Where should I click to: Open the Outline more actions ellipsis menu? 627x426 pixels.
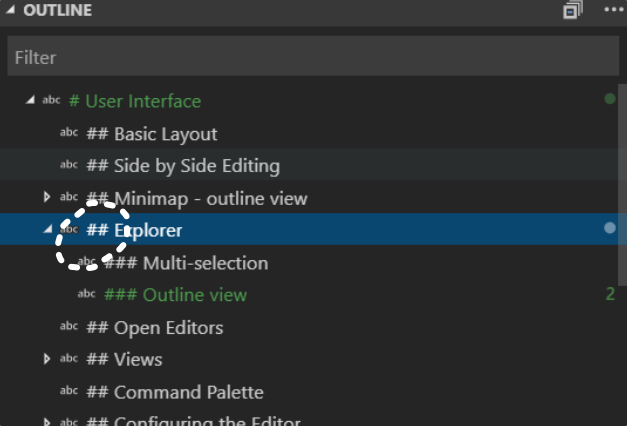coord(614,10)
